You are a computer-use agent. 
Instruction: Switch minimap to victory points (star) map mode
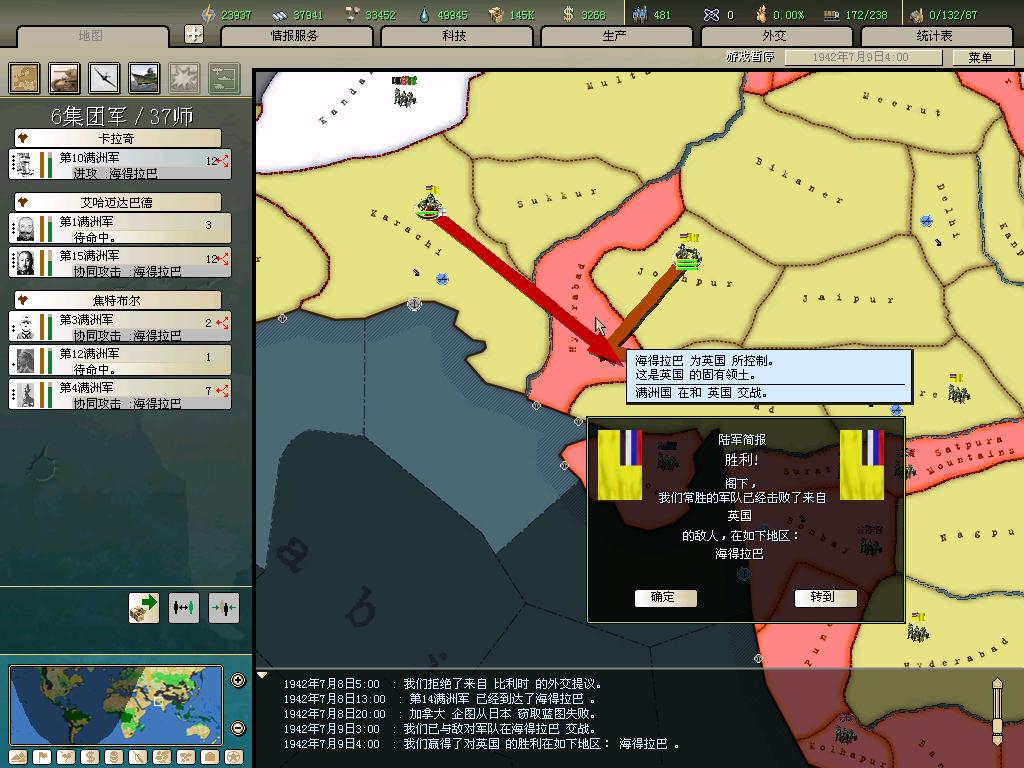tap(234, 757)
